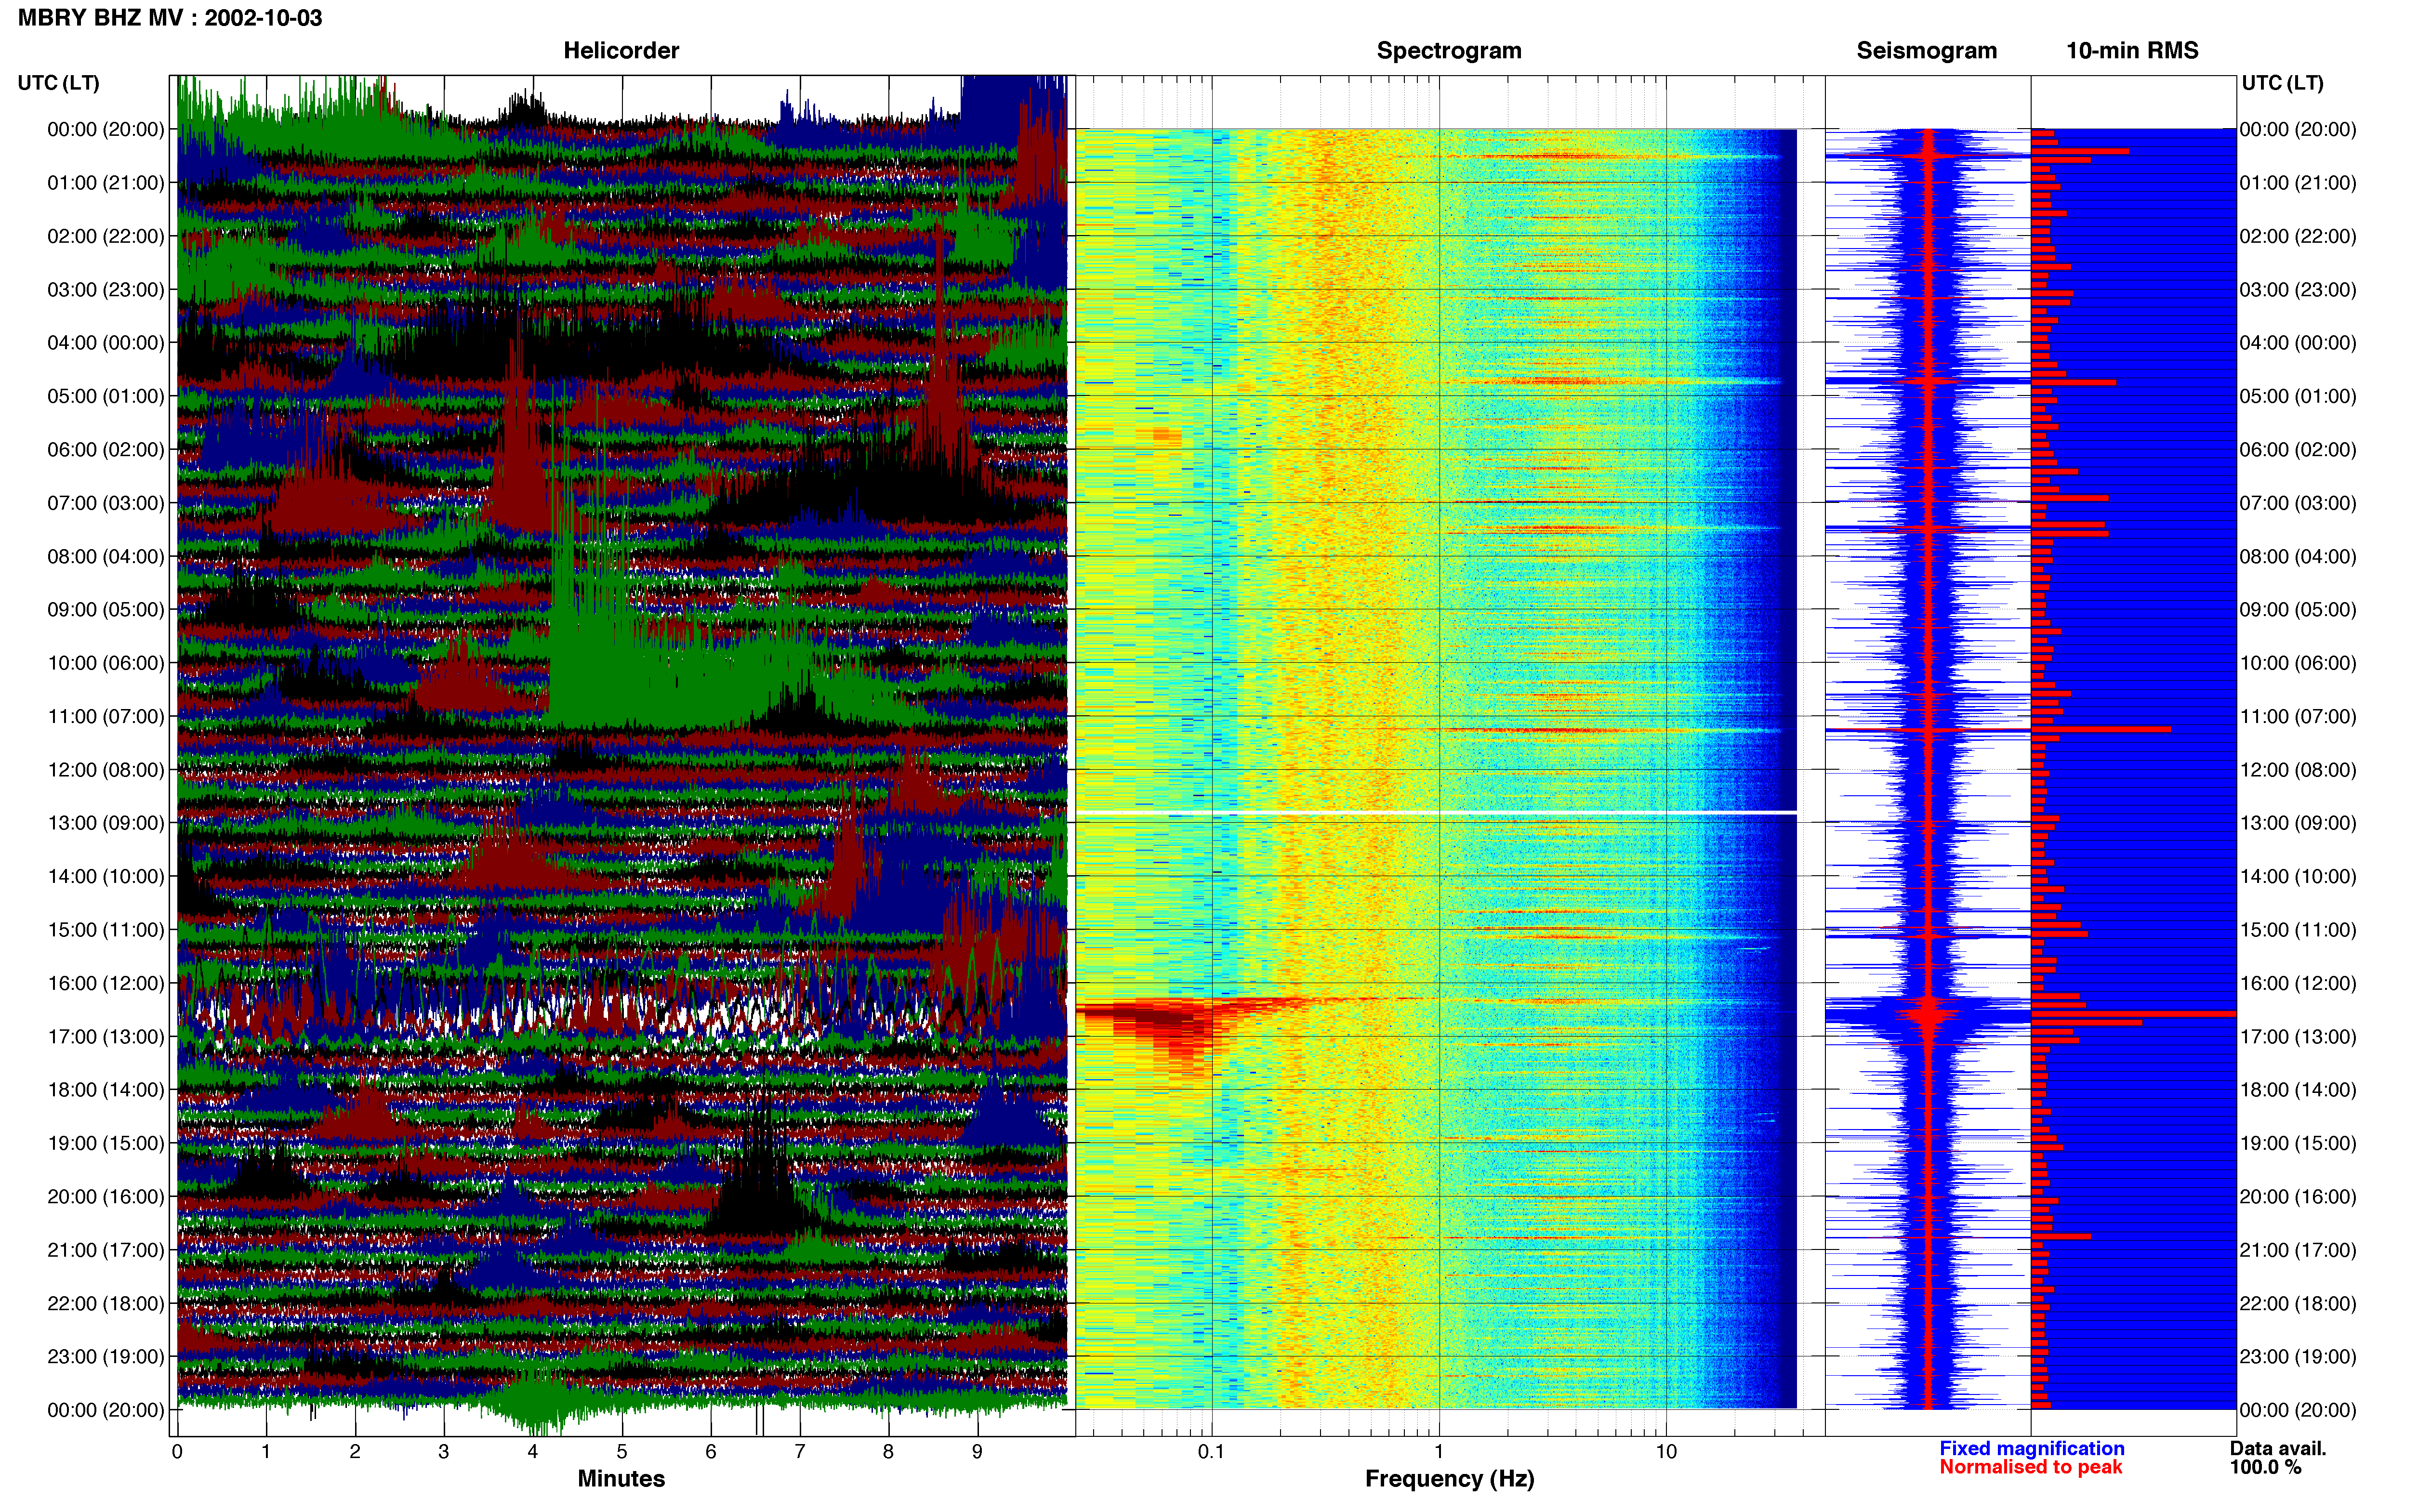Click the 'Normalised to peak' legend text

(x=2030, y=1467)
